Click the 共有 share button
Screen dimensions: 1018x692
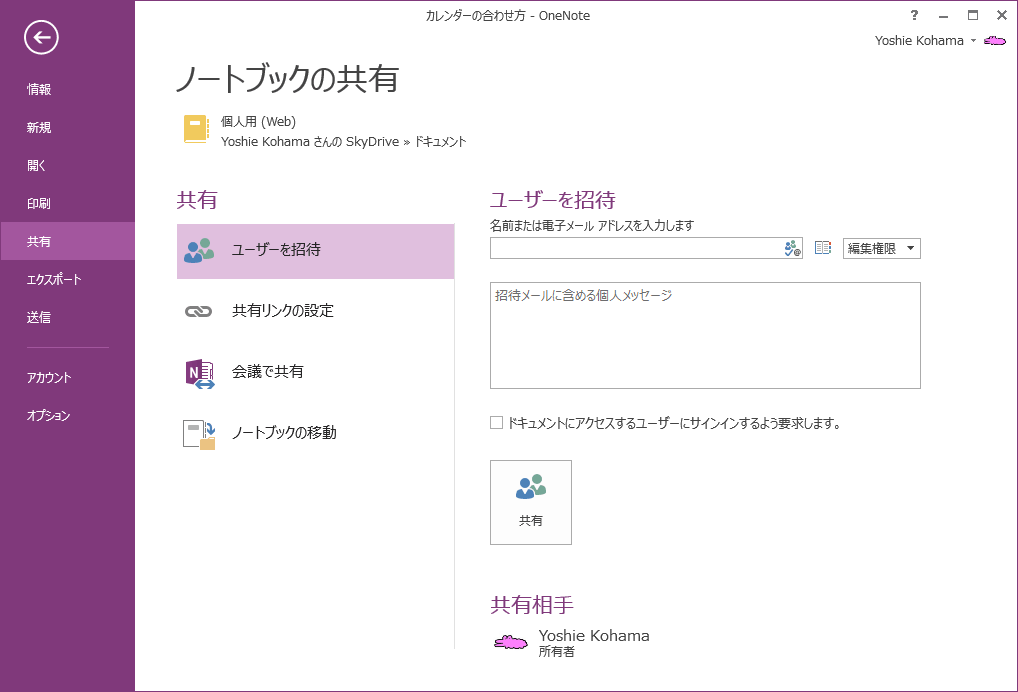pyautogui.click(x=531, y=502)
